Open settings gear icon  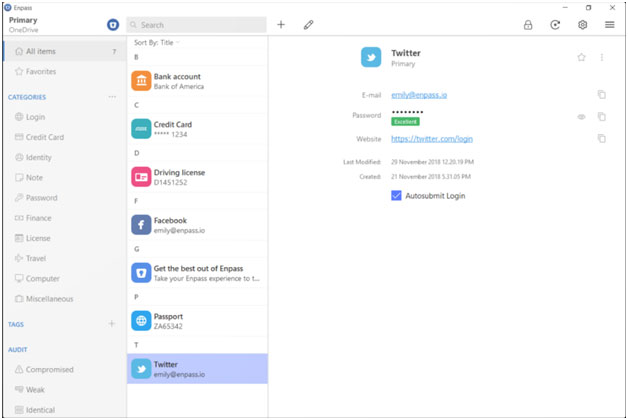(x=582, y=25)
